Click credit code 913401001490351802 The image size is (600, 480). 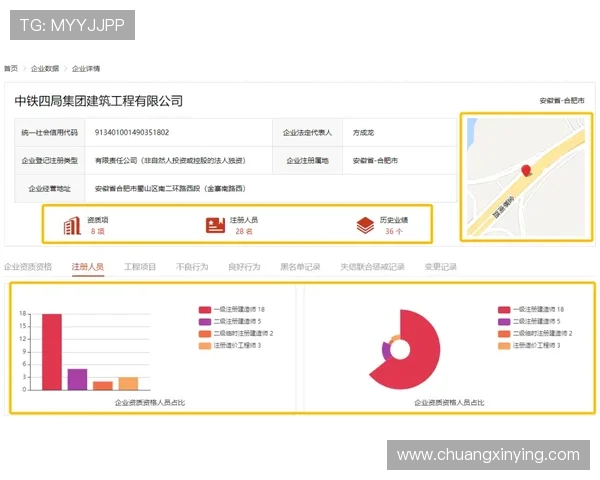pos(132,132)
